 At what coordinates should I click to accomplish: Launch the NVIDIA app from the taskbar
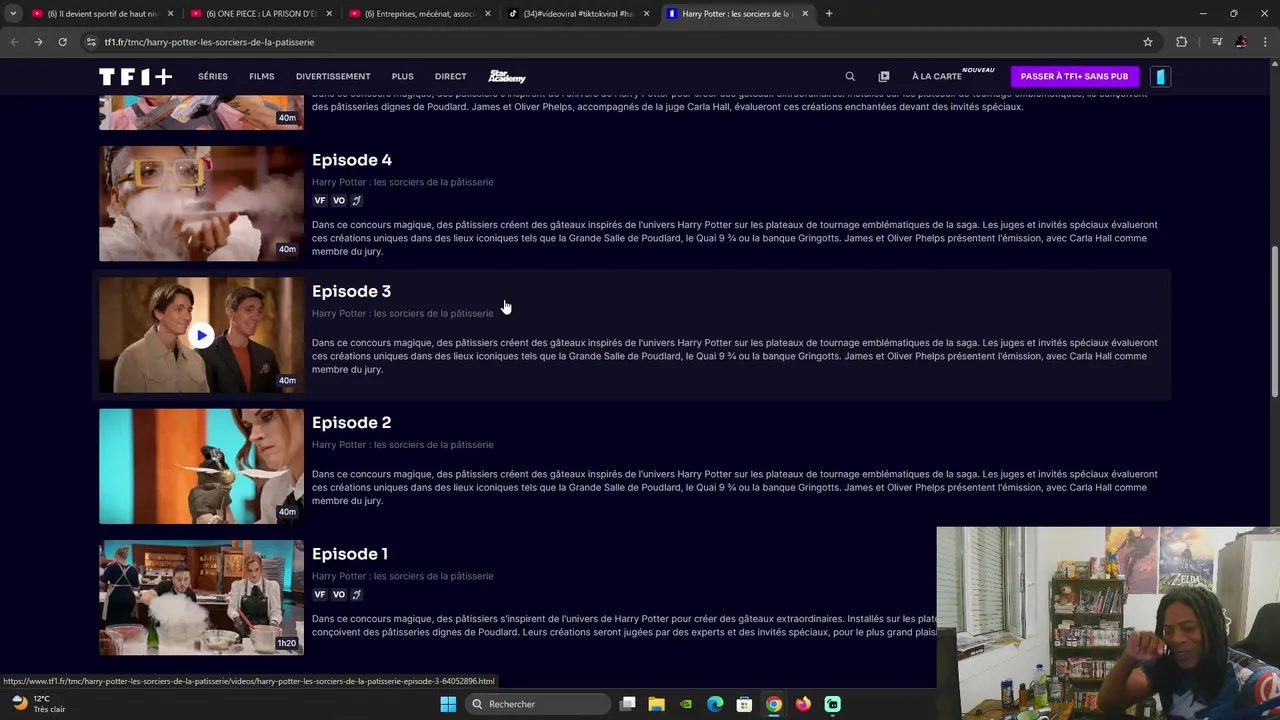pyautogui.click(x=686, y=704)
